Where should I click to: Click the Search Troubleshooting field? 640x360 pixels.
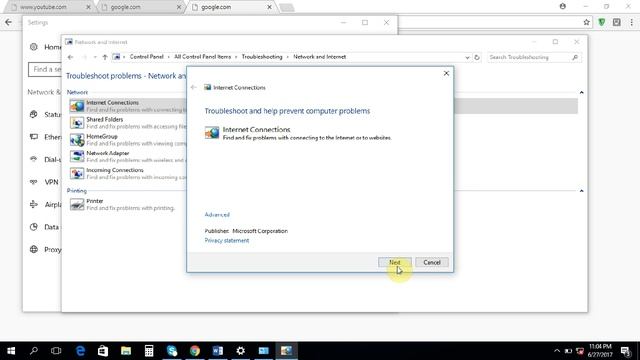[x=533, y=58]
